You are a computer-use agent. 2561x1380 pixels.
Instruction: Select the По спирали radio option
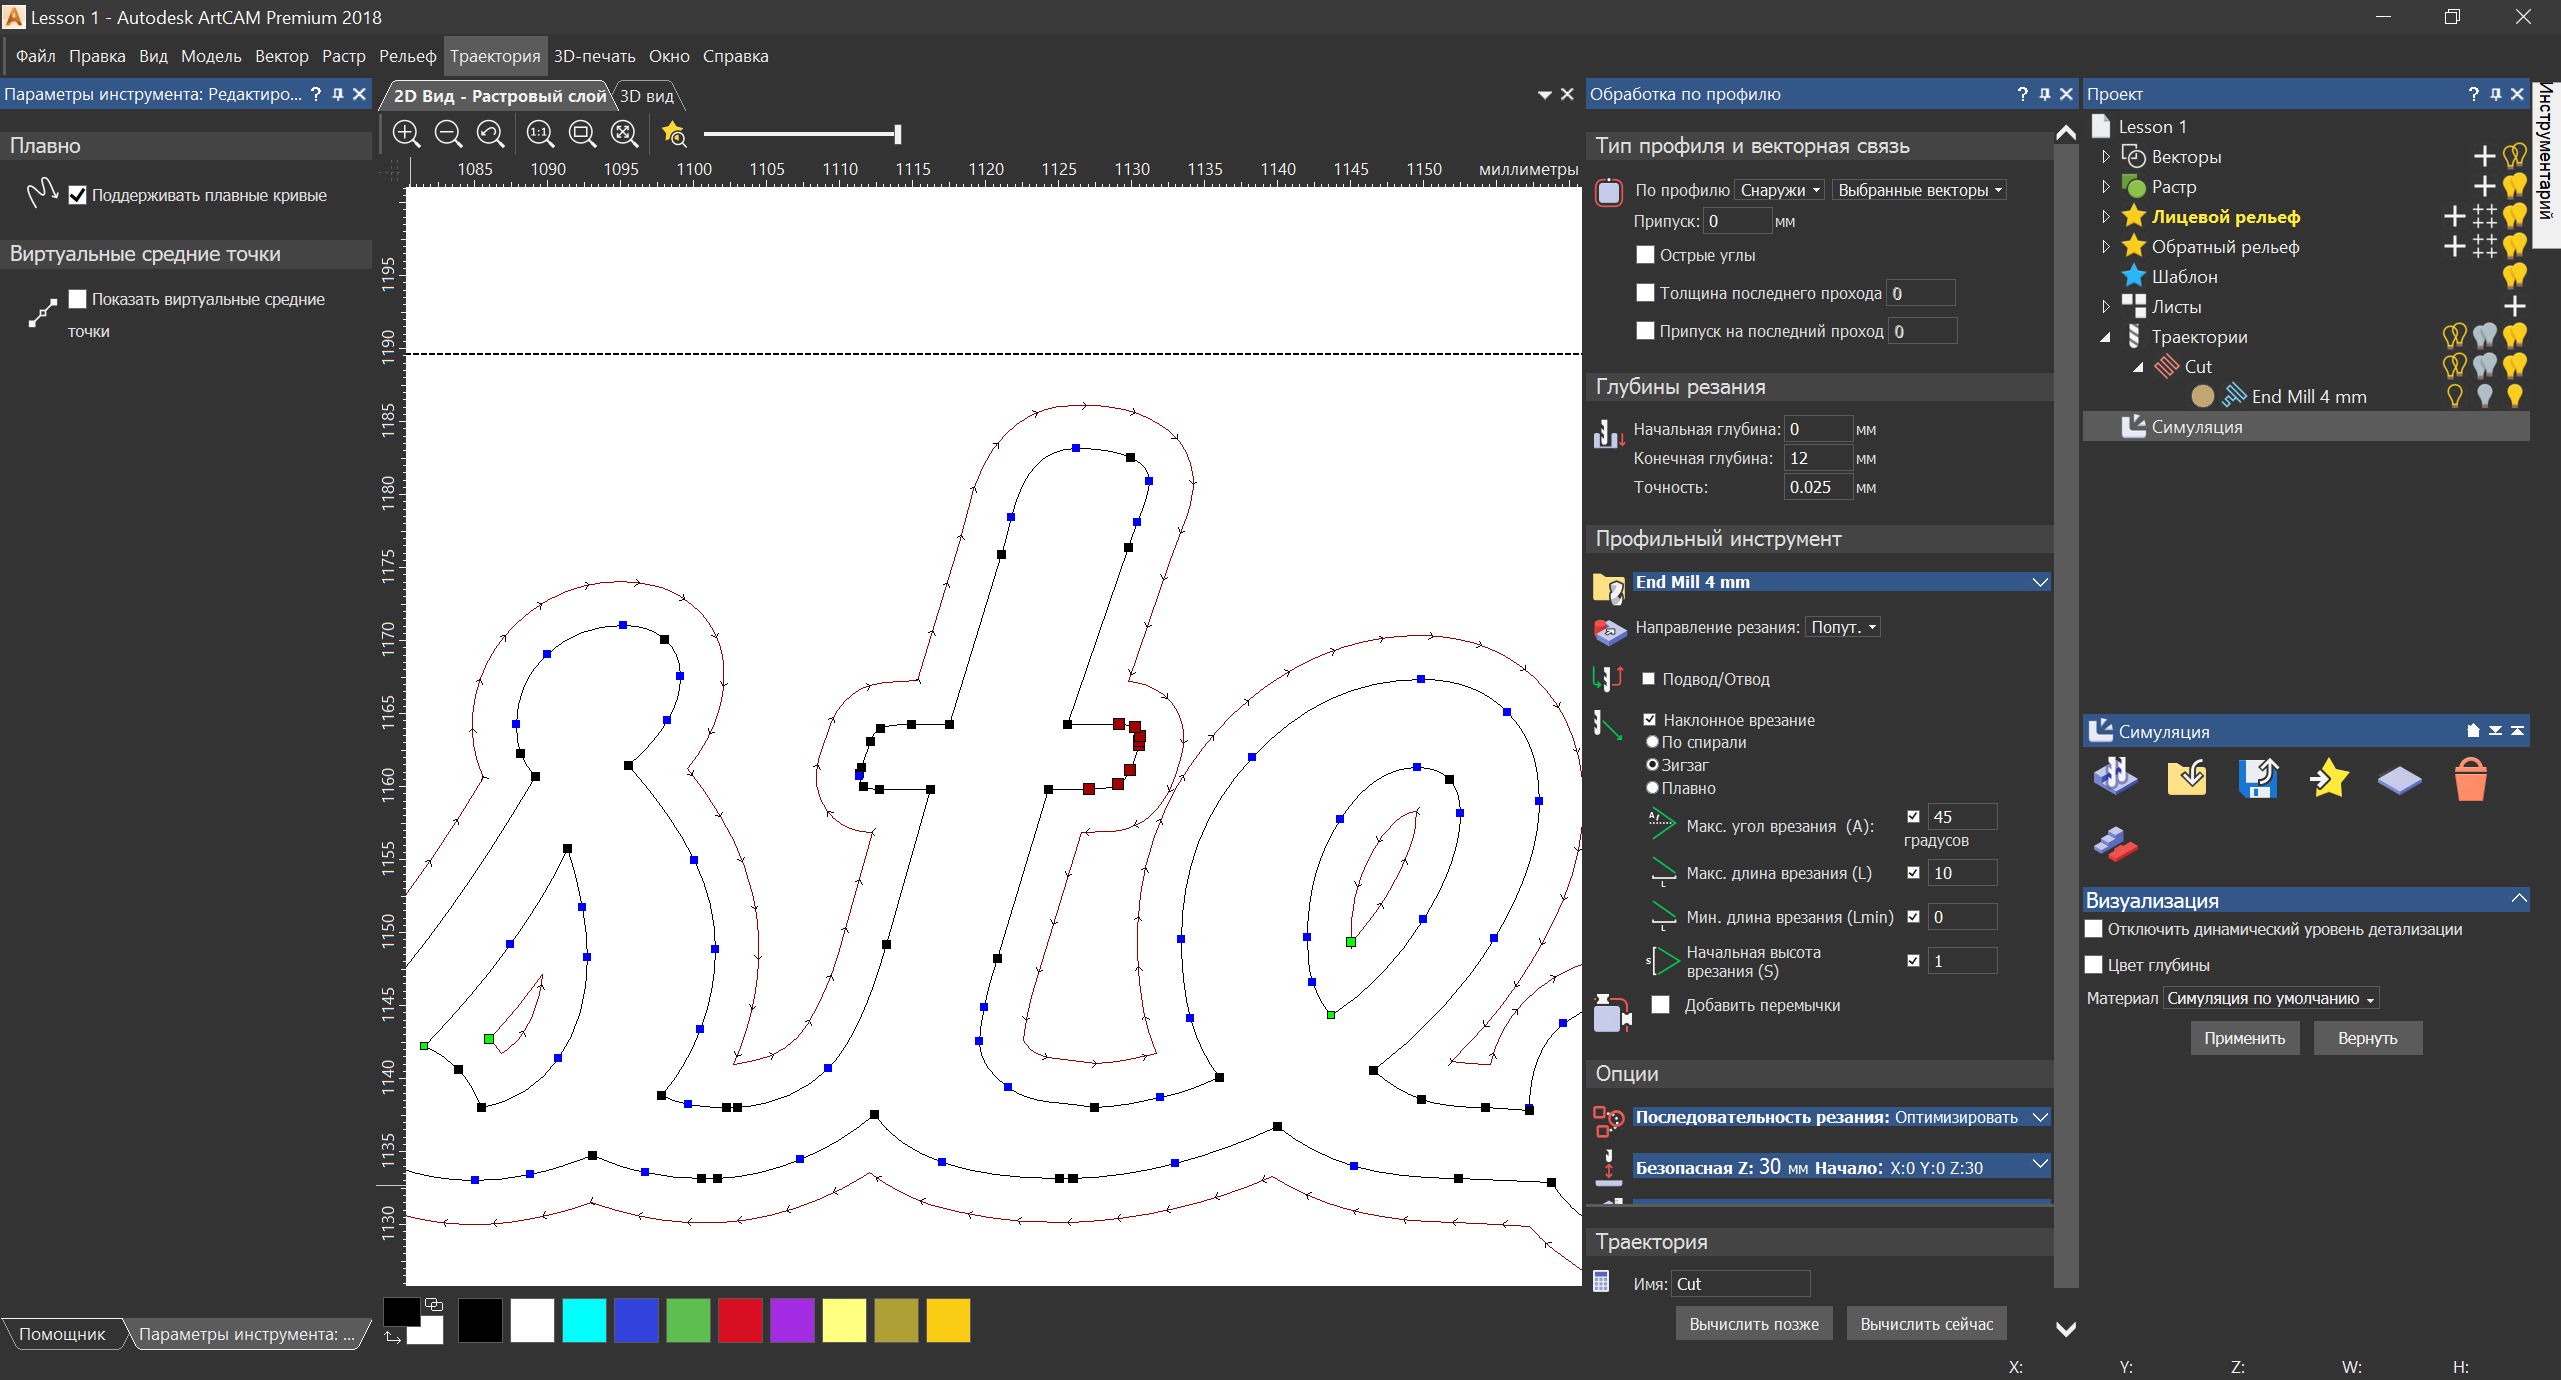click(1652, 742)
